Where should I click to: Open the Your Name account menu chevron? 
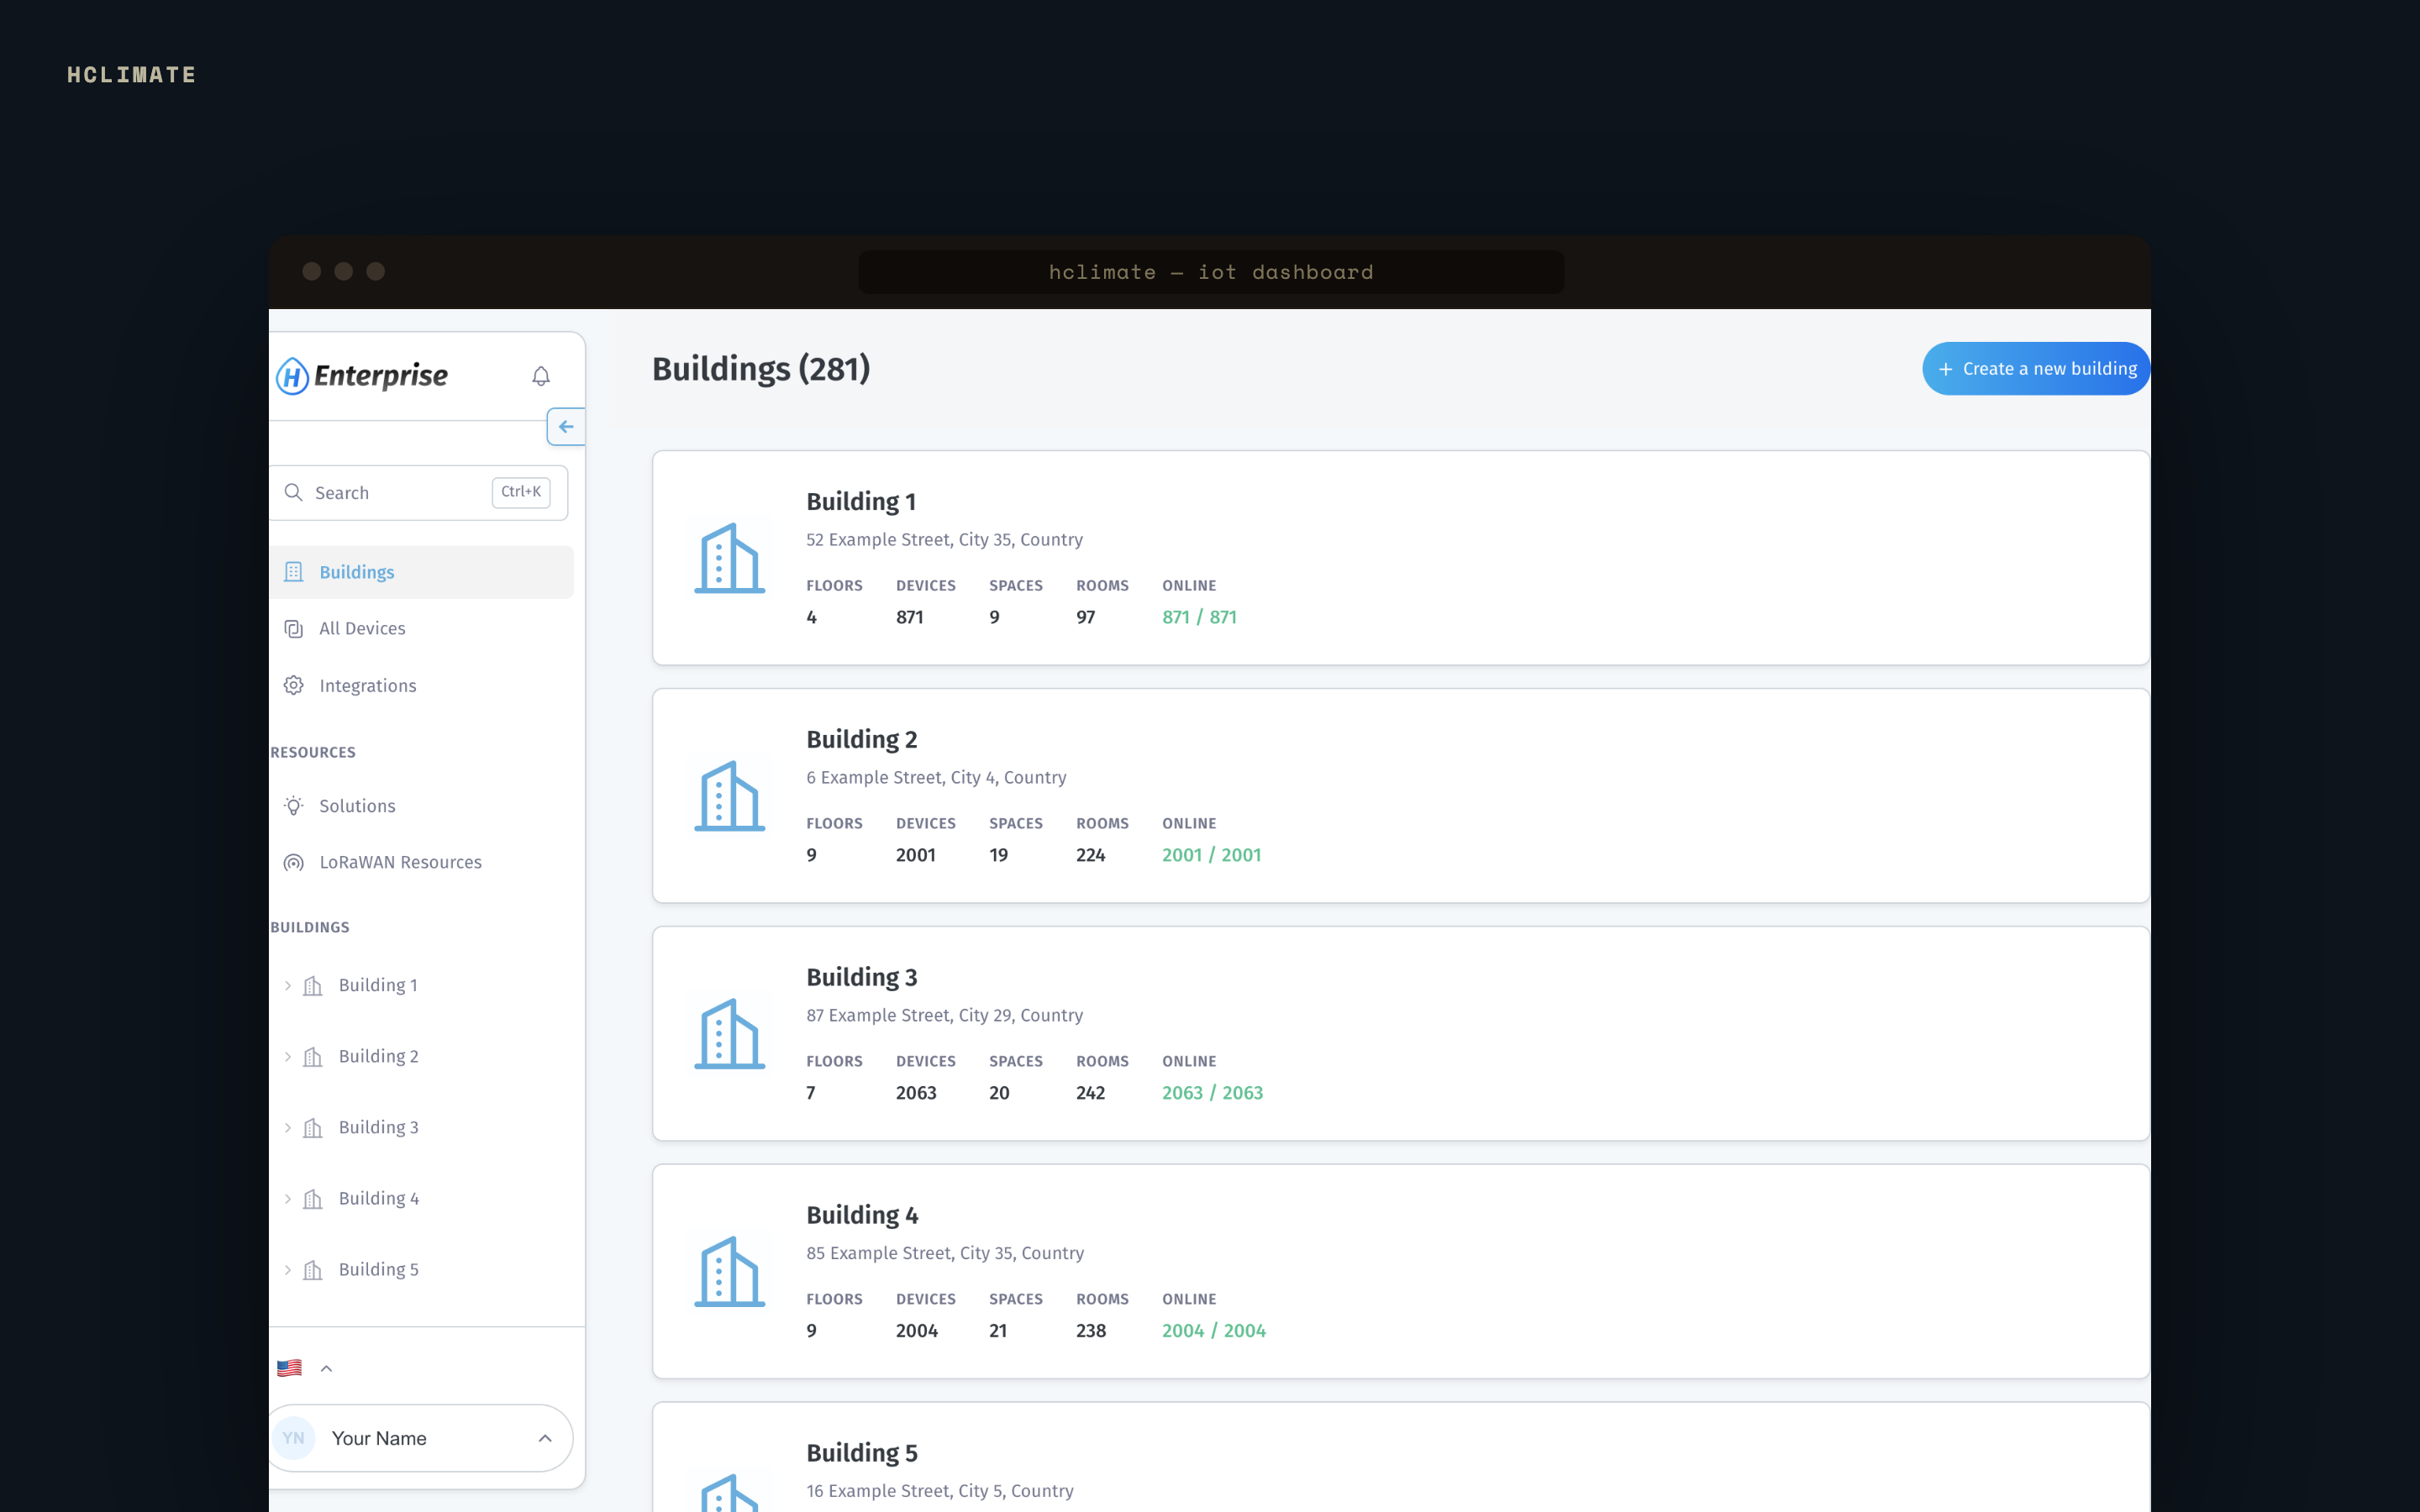point(545,1438)
